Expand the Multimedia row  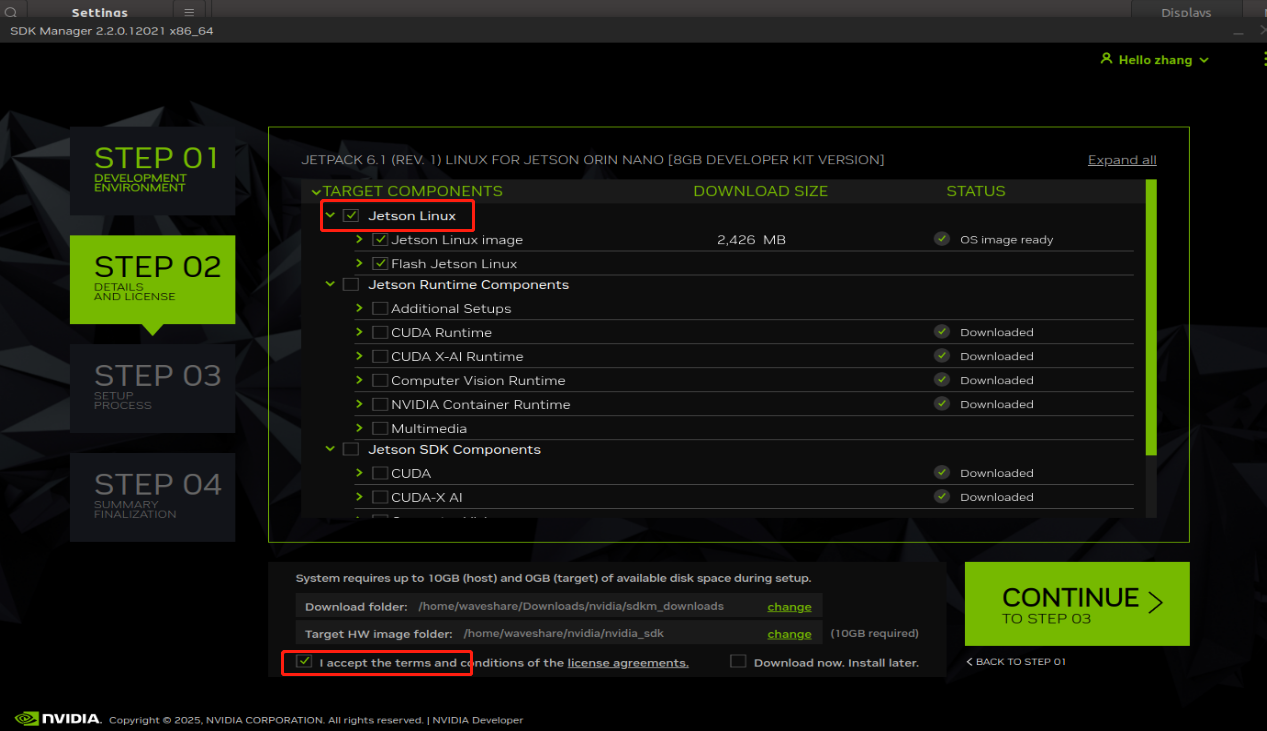(359, 428)
